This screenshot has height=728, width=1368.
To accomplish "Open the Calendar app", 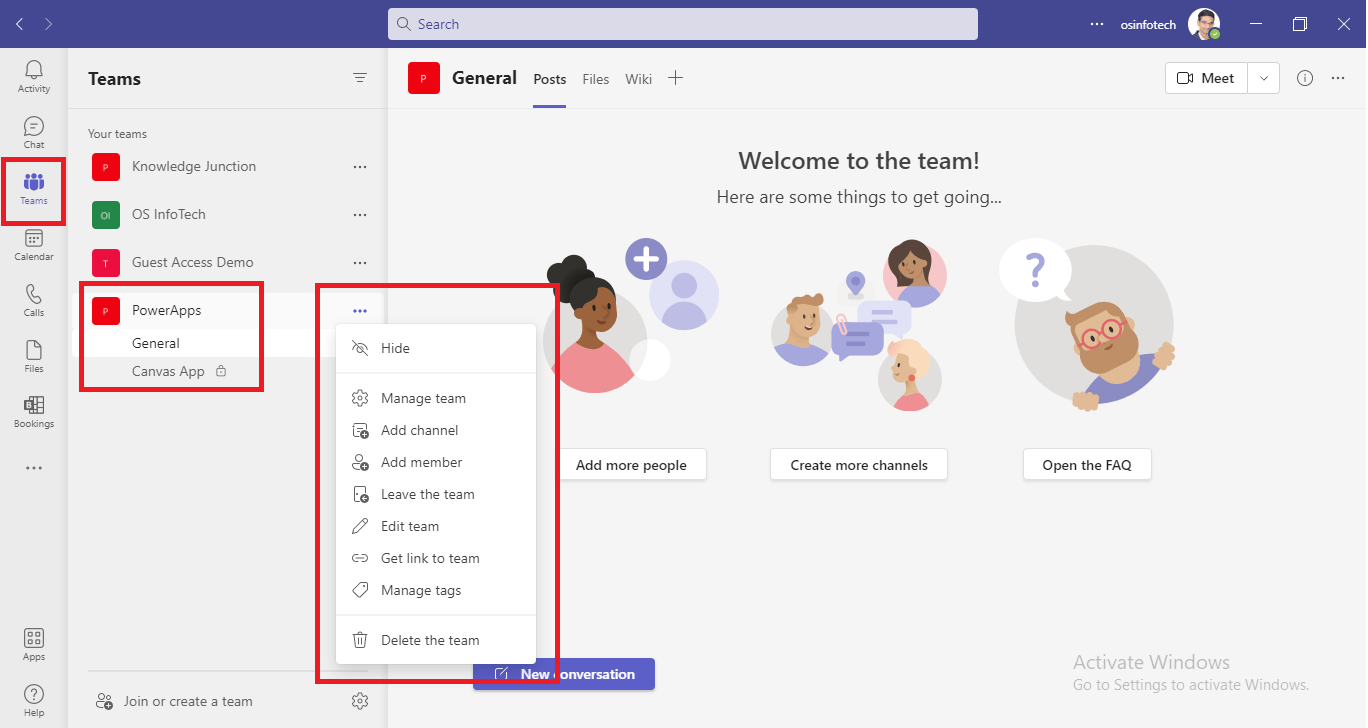I will pyautogui.click(x=34, y=244).
